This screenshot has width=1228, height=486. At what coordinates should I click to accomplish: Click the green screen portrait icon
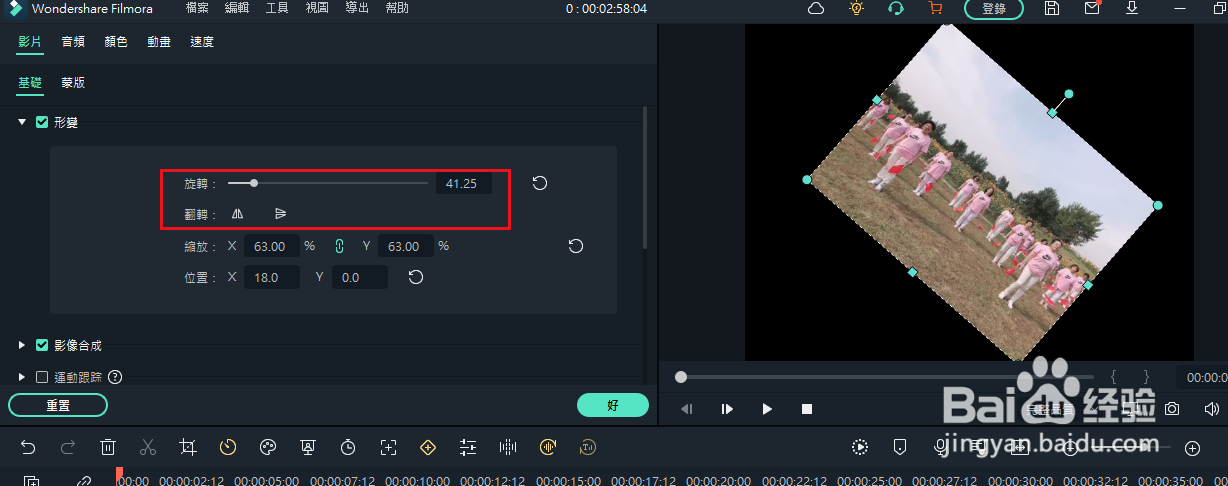(x=308, y=447)
